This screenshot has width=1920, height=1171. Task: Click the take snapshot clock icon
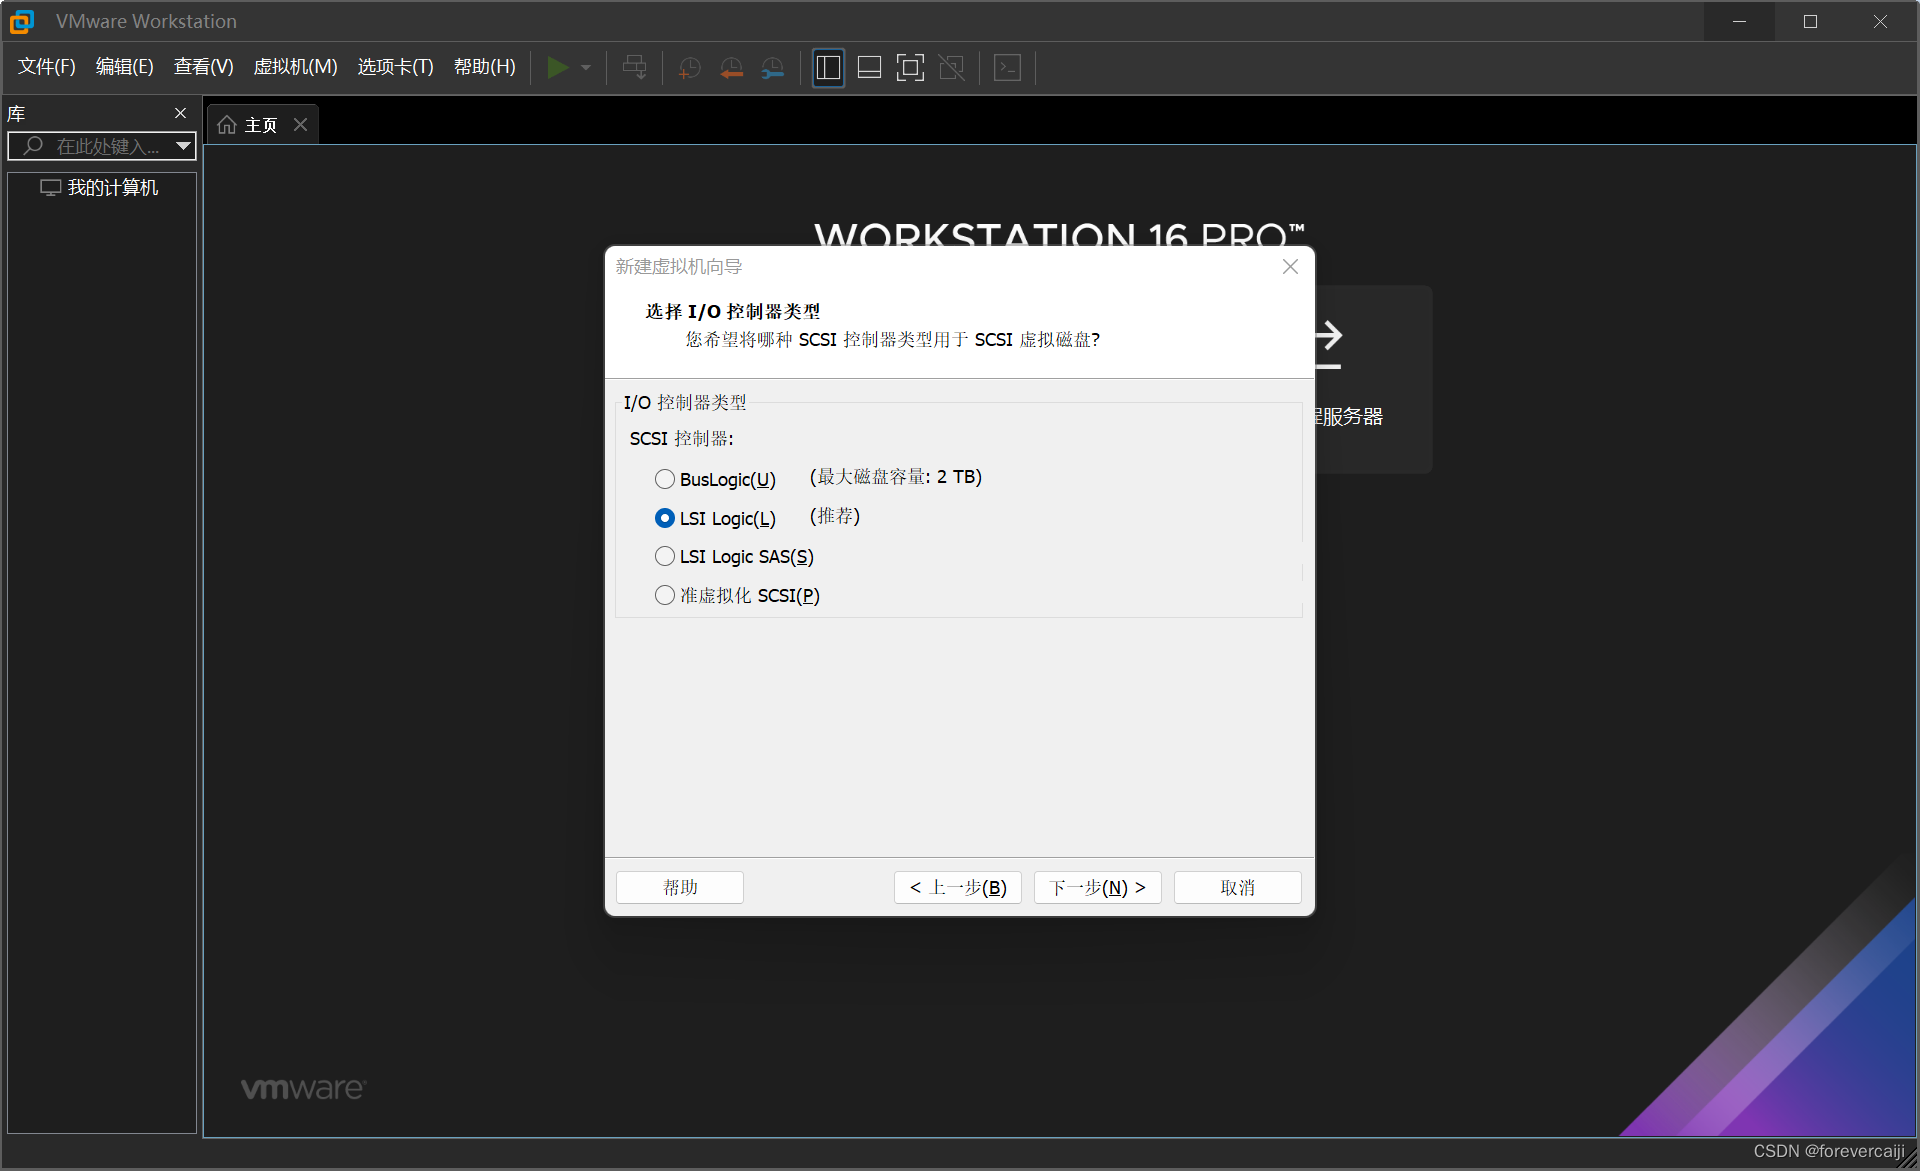coord(689,68)
